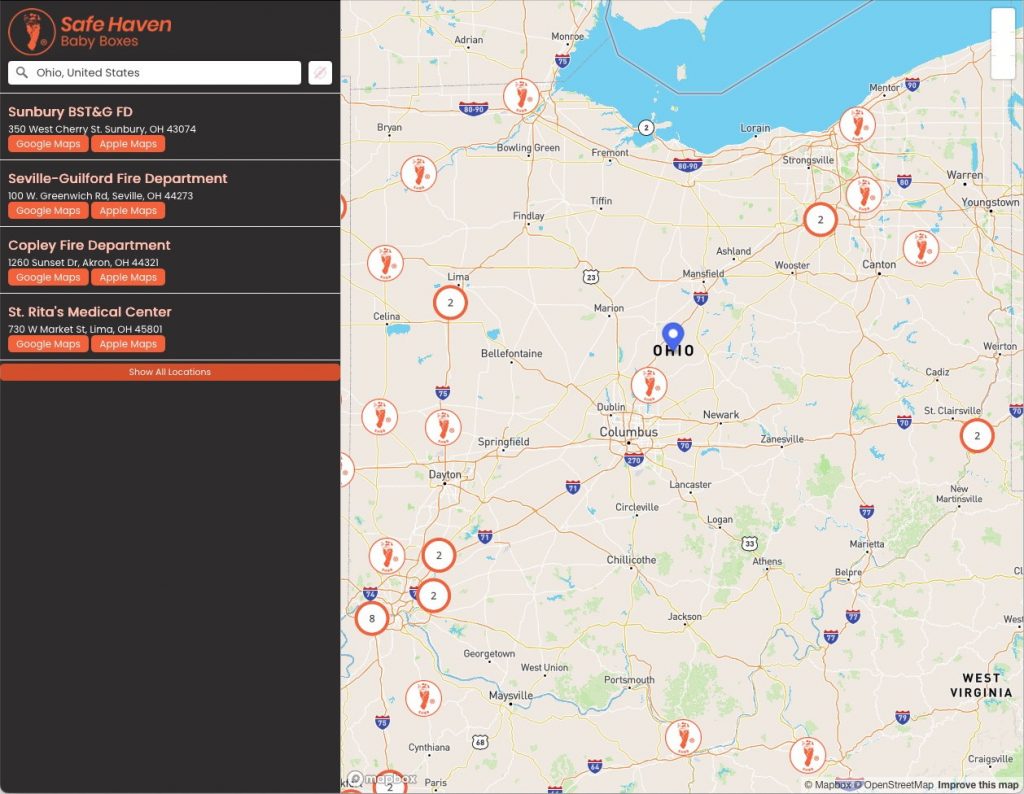Open Apple Maps for Copley Fire Department
The height and width of the screenshot is (794, 1024).
128,277
